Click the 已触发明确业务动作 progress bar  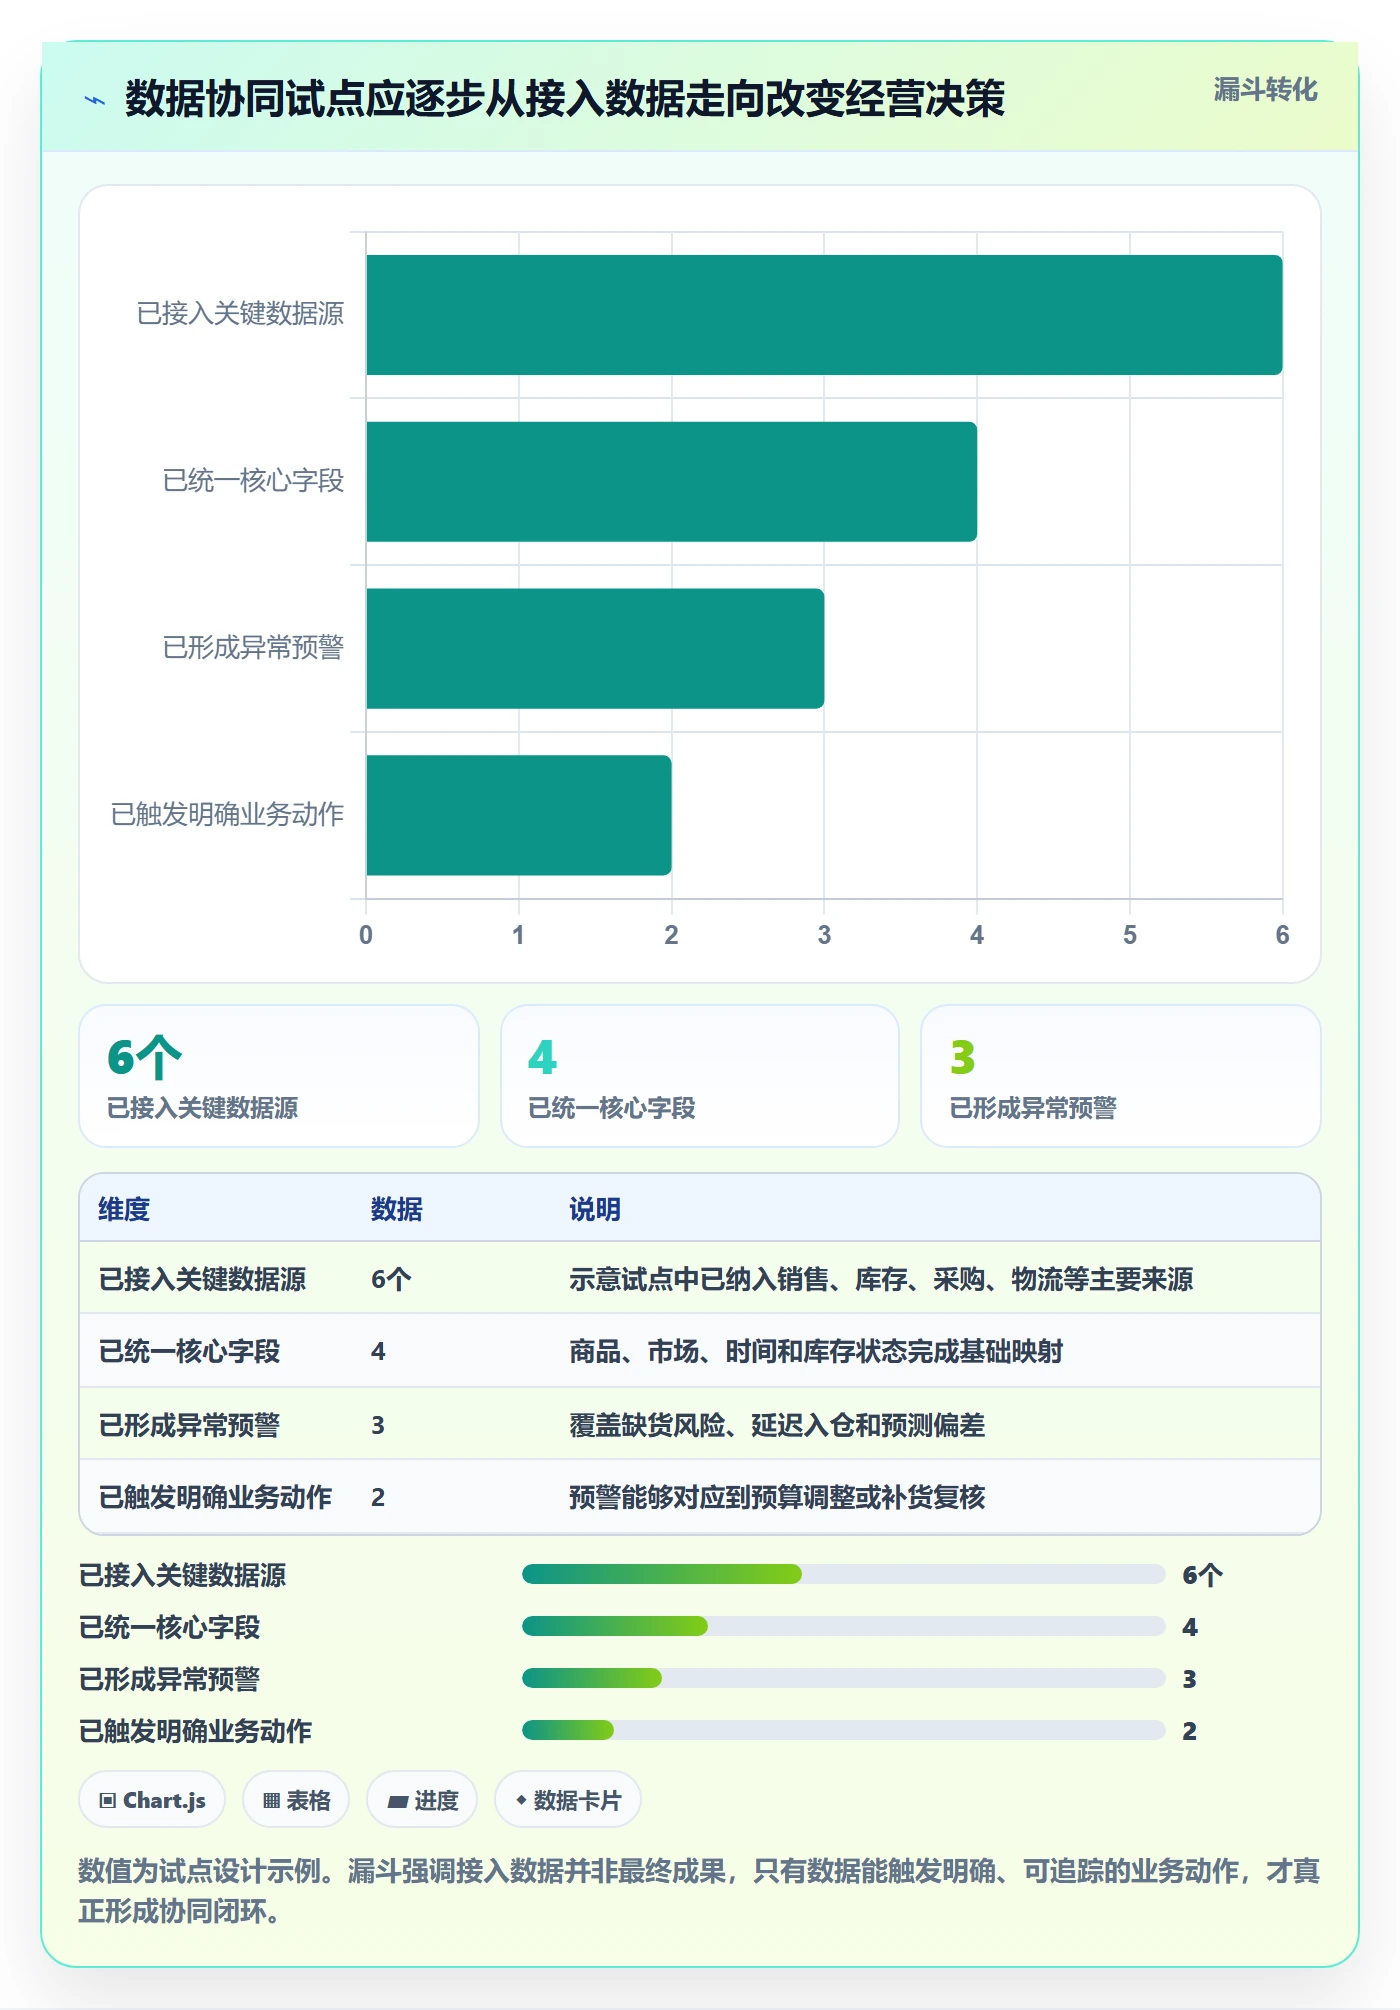(843, 1731)
